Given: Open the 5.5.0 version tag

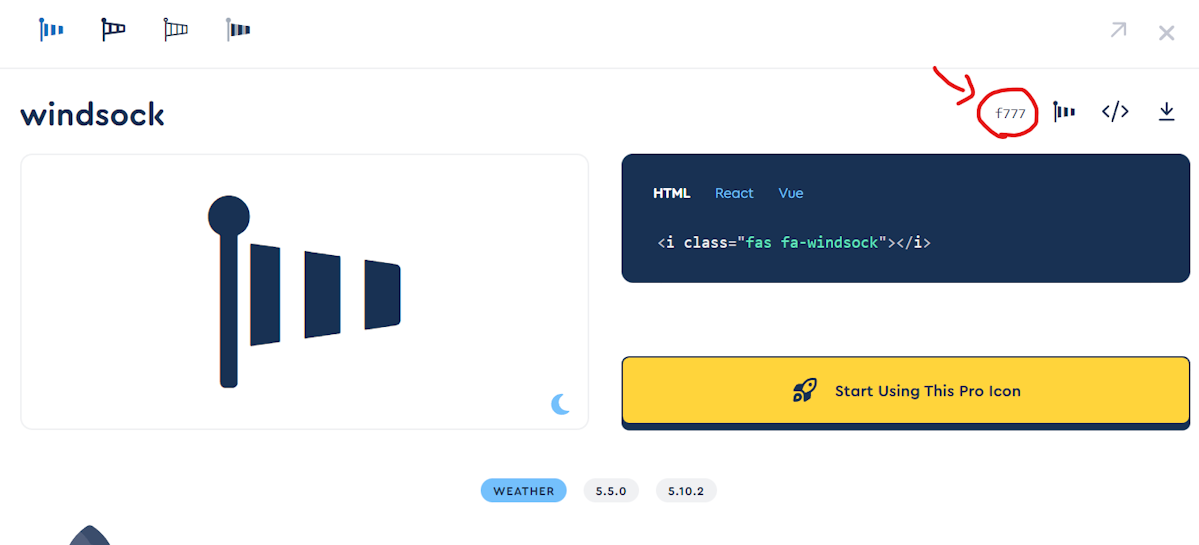Looking at the screenshot, I should pyautogui.click(x=612, y=491).
